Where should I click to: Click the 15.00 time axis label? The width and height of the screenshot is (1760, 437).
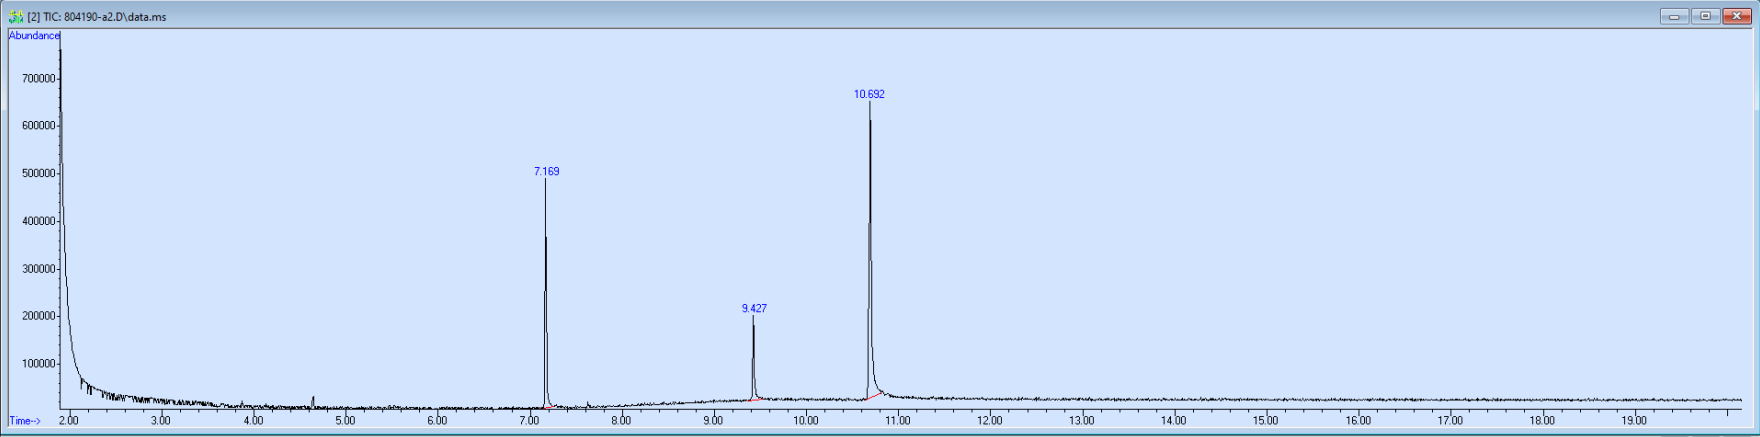pyautogui.click(x=1266, y=421)
